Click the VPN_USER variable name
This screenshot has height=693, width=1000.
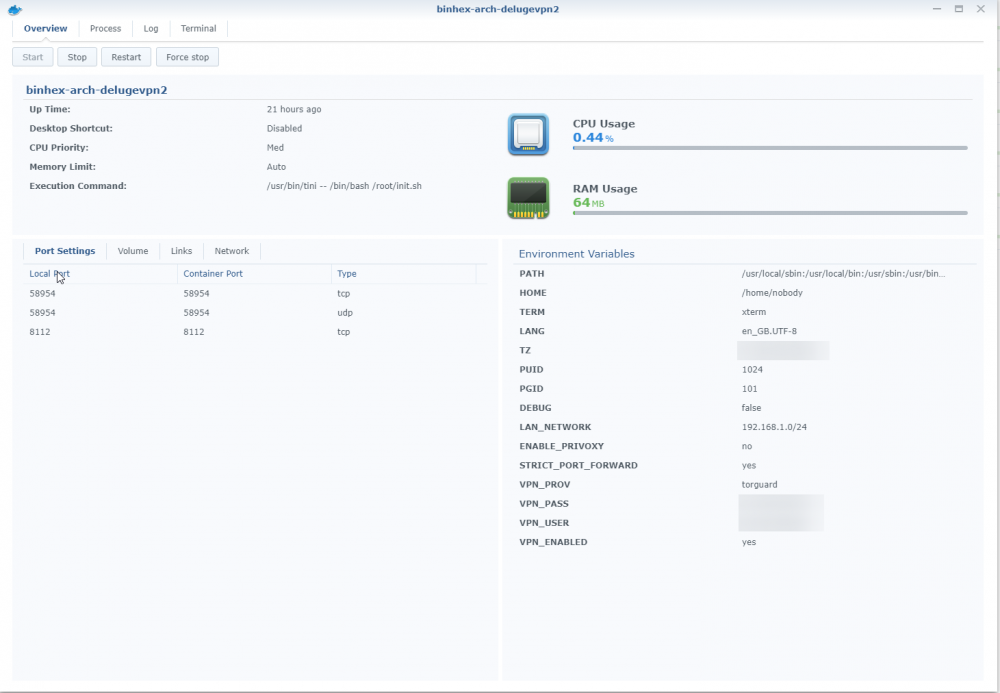coord(544,523)
